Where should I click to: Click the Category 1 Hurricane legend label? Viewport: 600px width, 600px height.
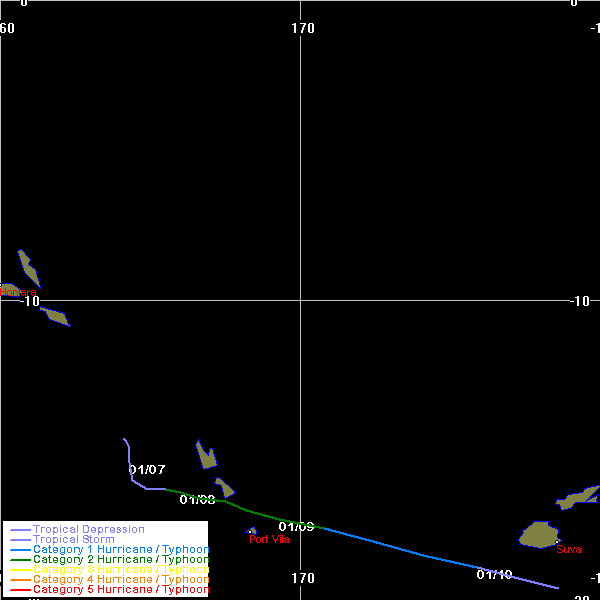(x=120, y=549)
